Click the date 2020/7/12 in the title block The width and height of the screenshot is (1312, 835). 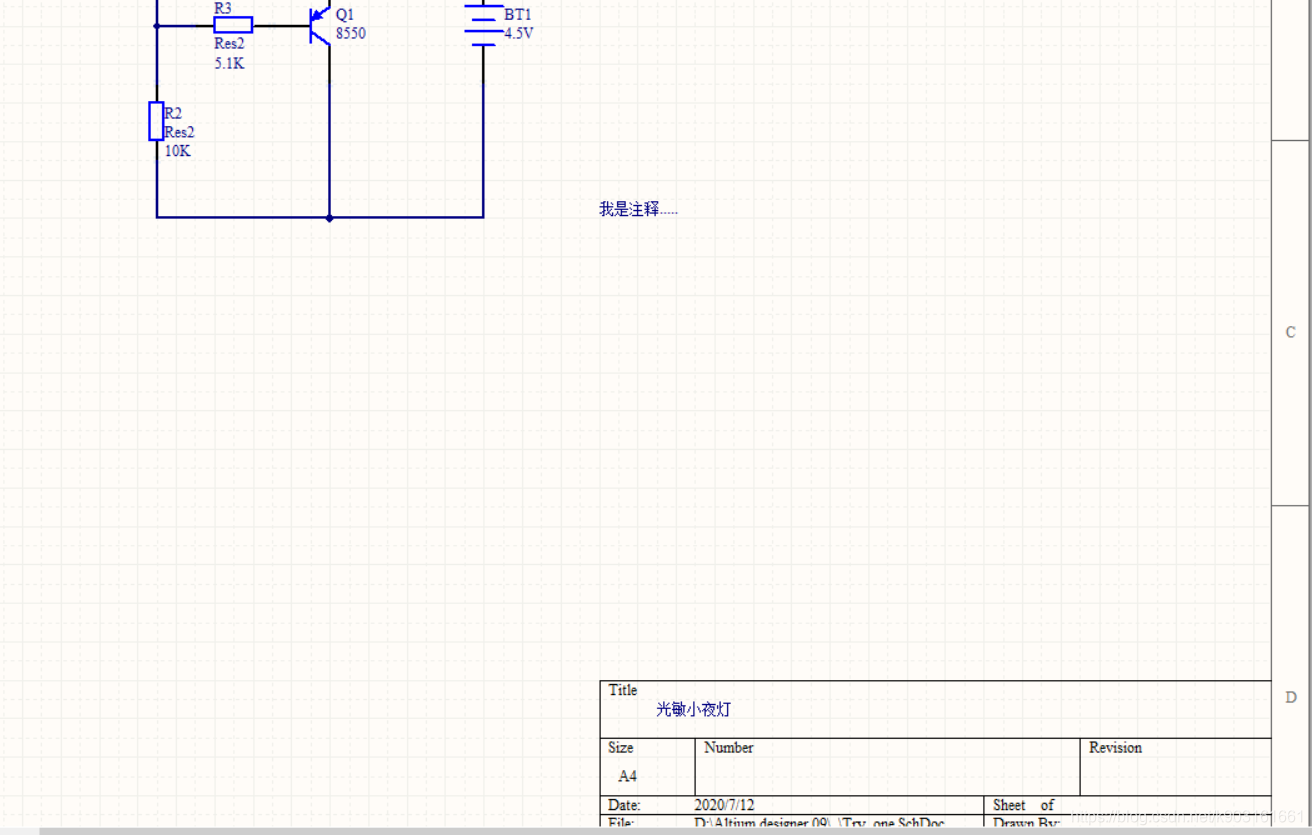724,805
